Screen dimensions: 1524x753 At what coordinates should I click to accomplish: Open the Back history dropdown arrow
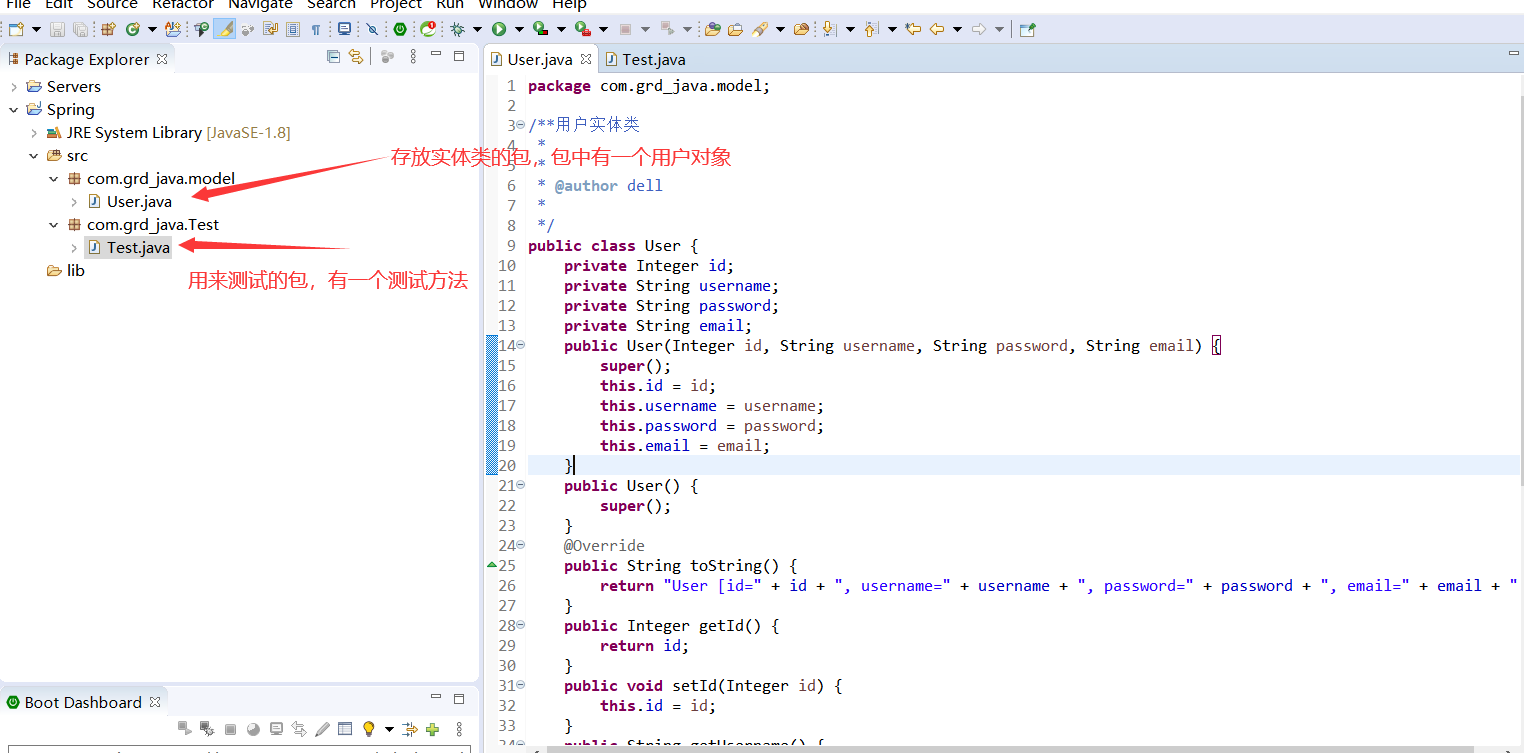(957, 29)
